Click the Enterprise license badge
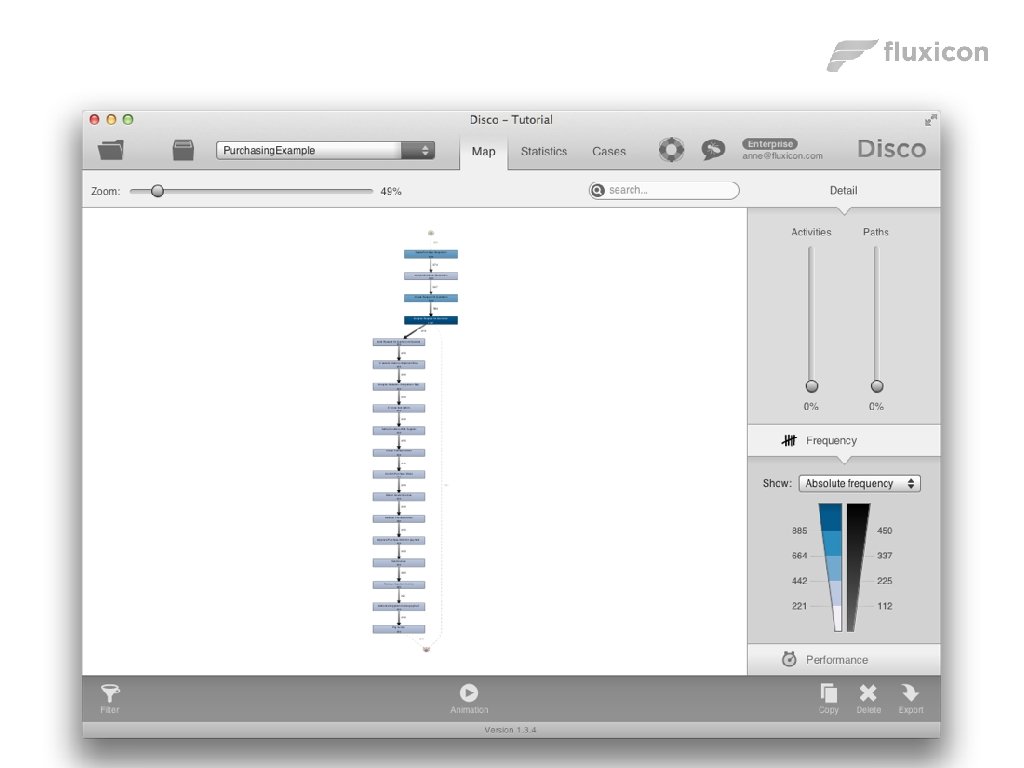1024x768 pixels. click(x=770, y=144)
